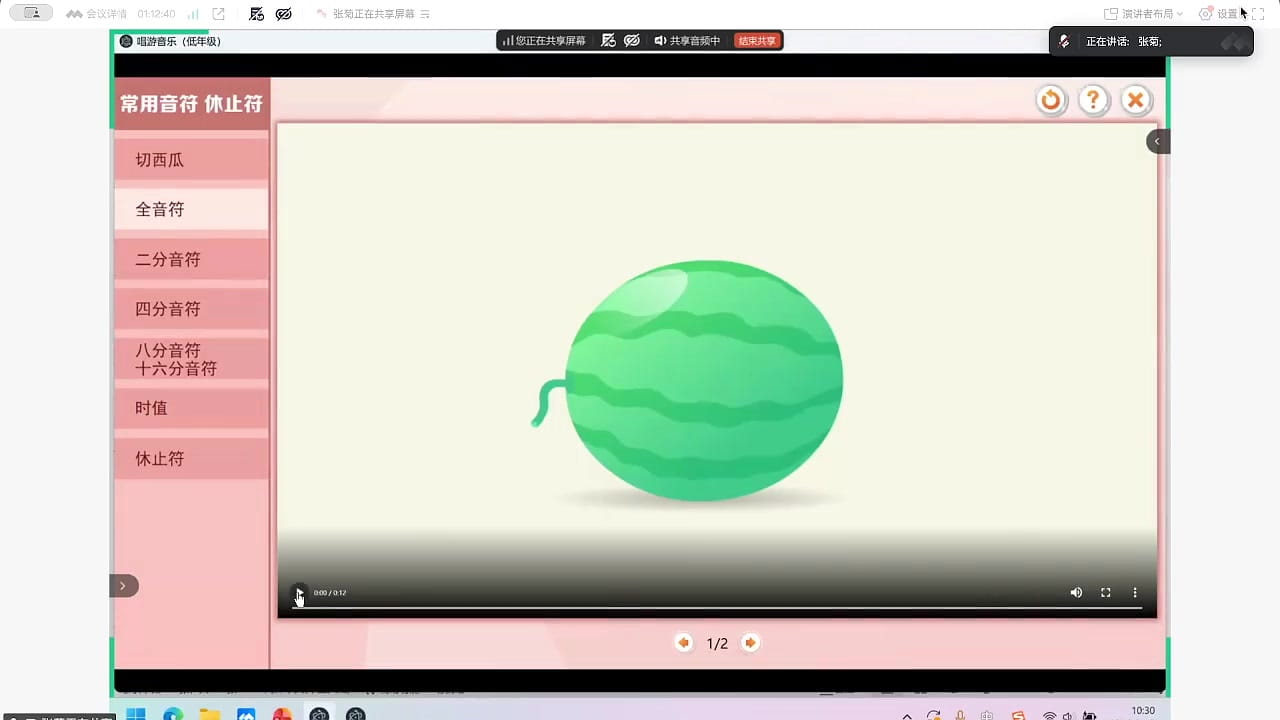Click 结束共享 to stop sharing
The height and width of the screenshot is (720, 1280).
click(x=757, y=41)
